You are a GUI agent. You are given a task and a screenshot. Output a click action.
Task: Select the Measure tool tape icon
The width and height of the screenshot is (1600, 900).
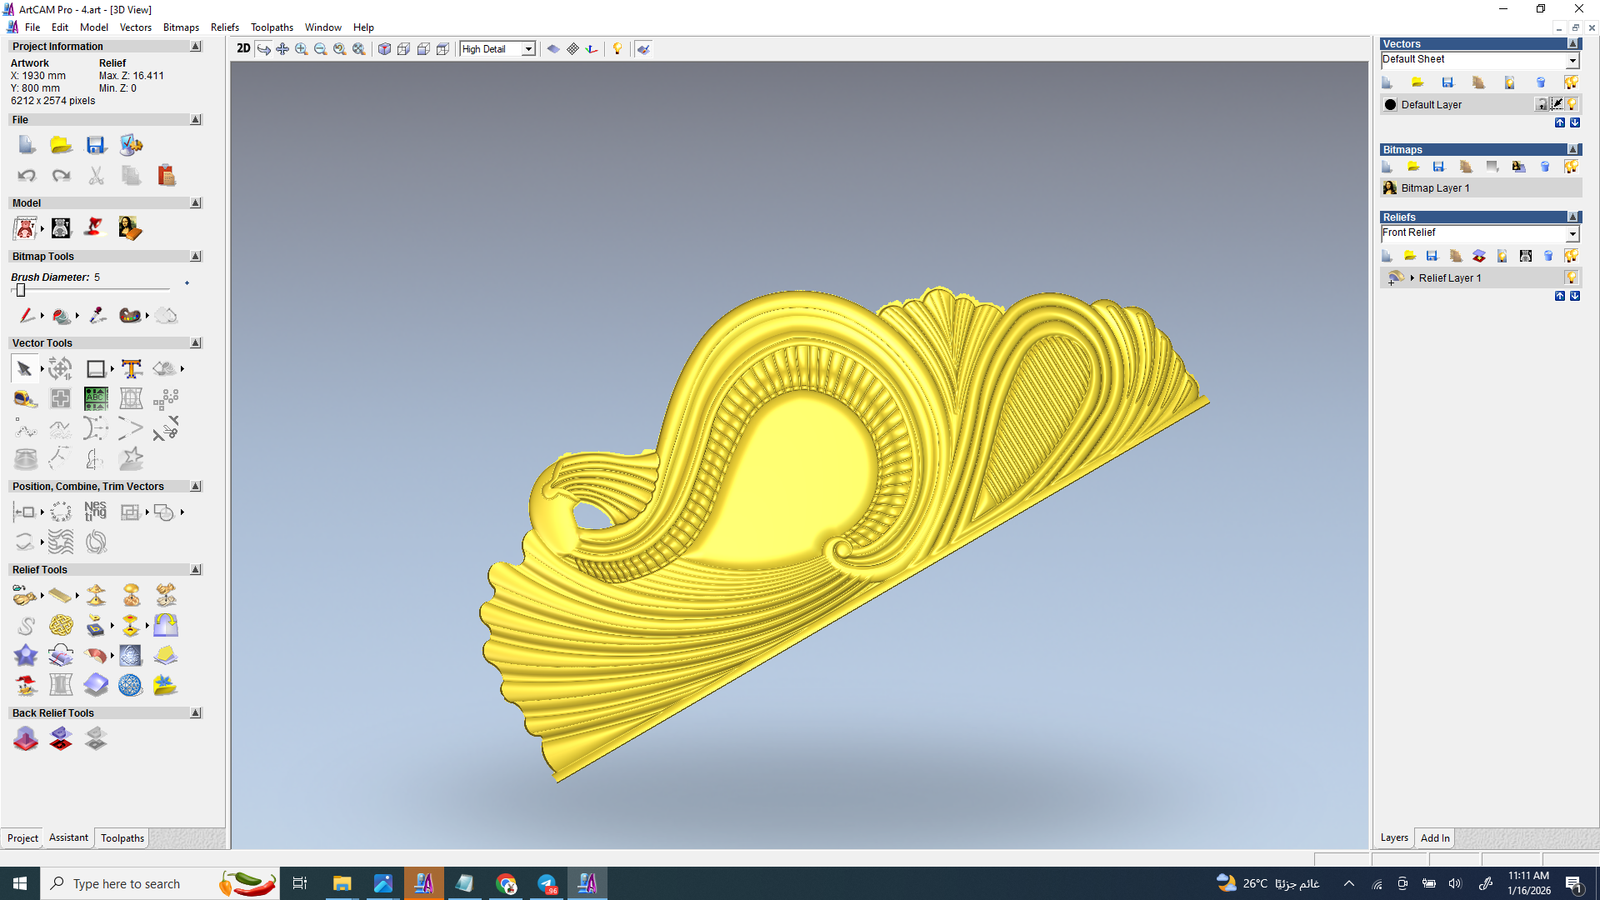click(25, 399)
